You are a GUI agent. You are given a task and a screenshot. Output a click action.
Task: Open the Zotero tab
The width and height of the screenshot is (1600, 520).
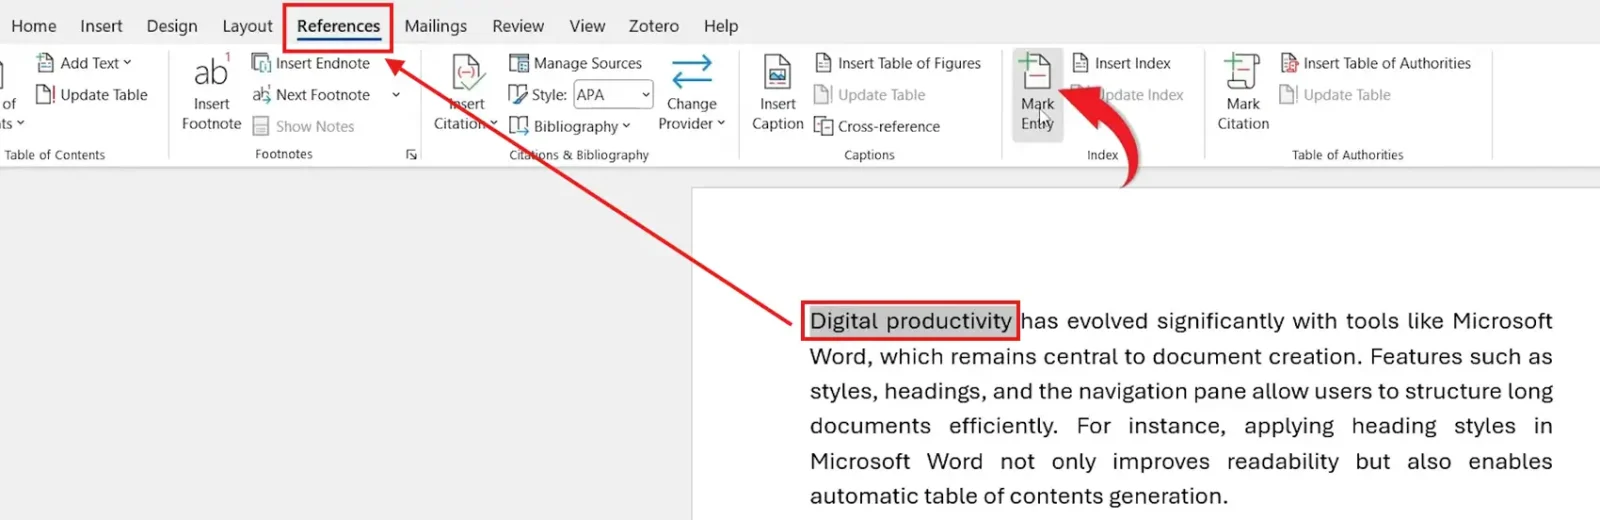(x=654, y=26)
